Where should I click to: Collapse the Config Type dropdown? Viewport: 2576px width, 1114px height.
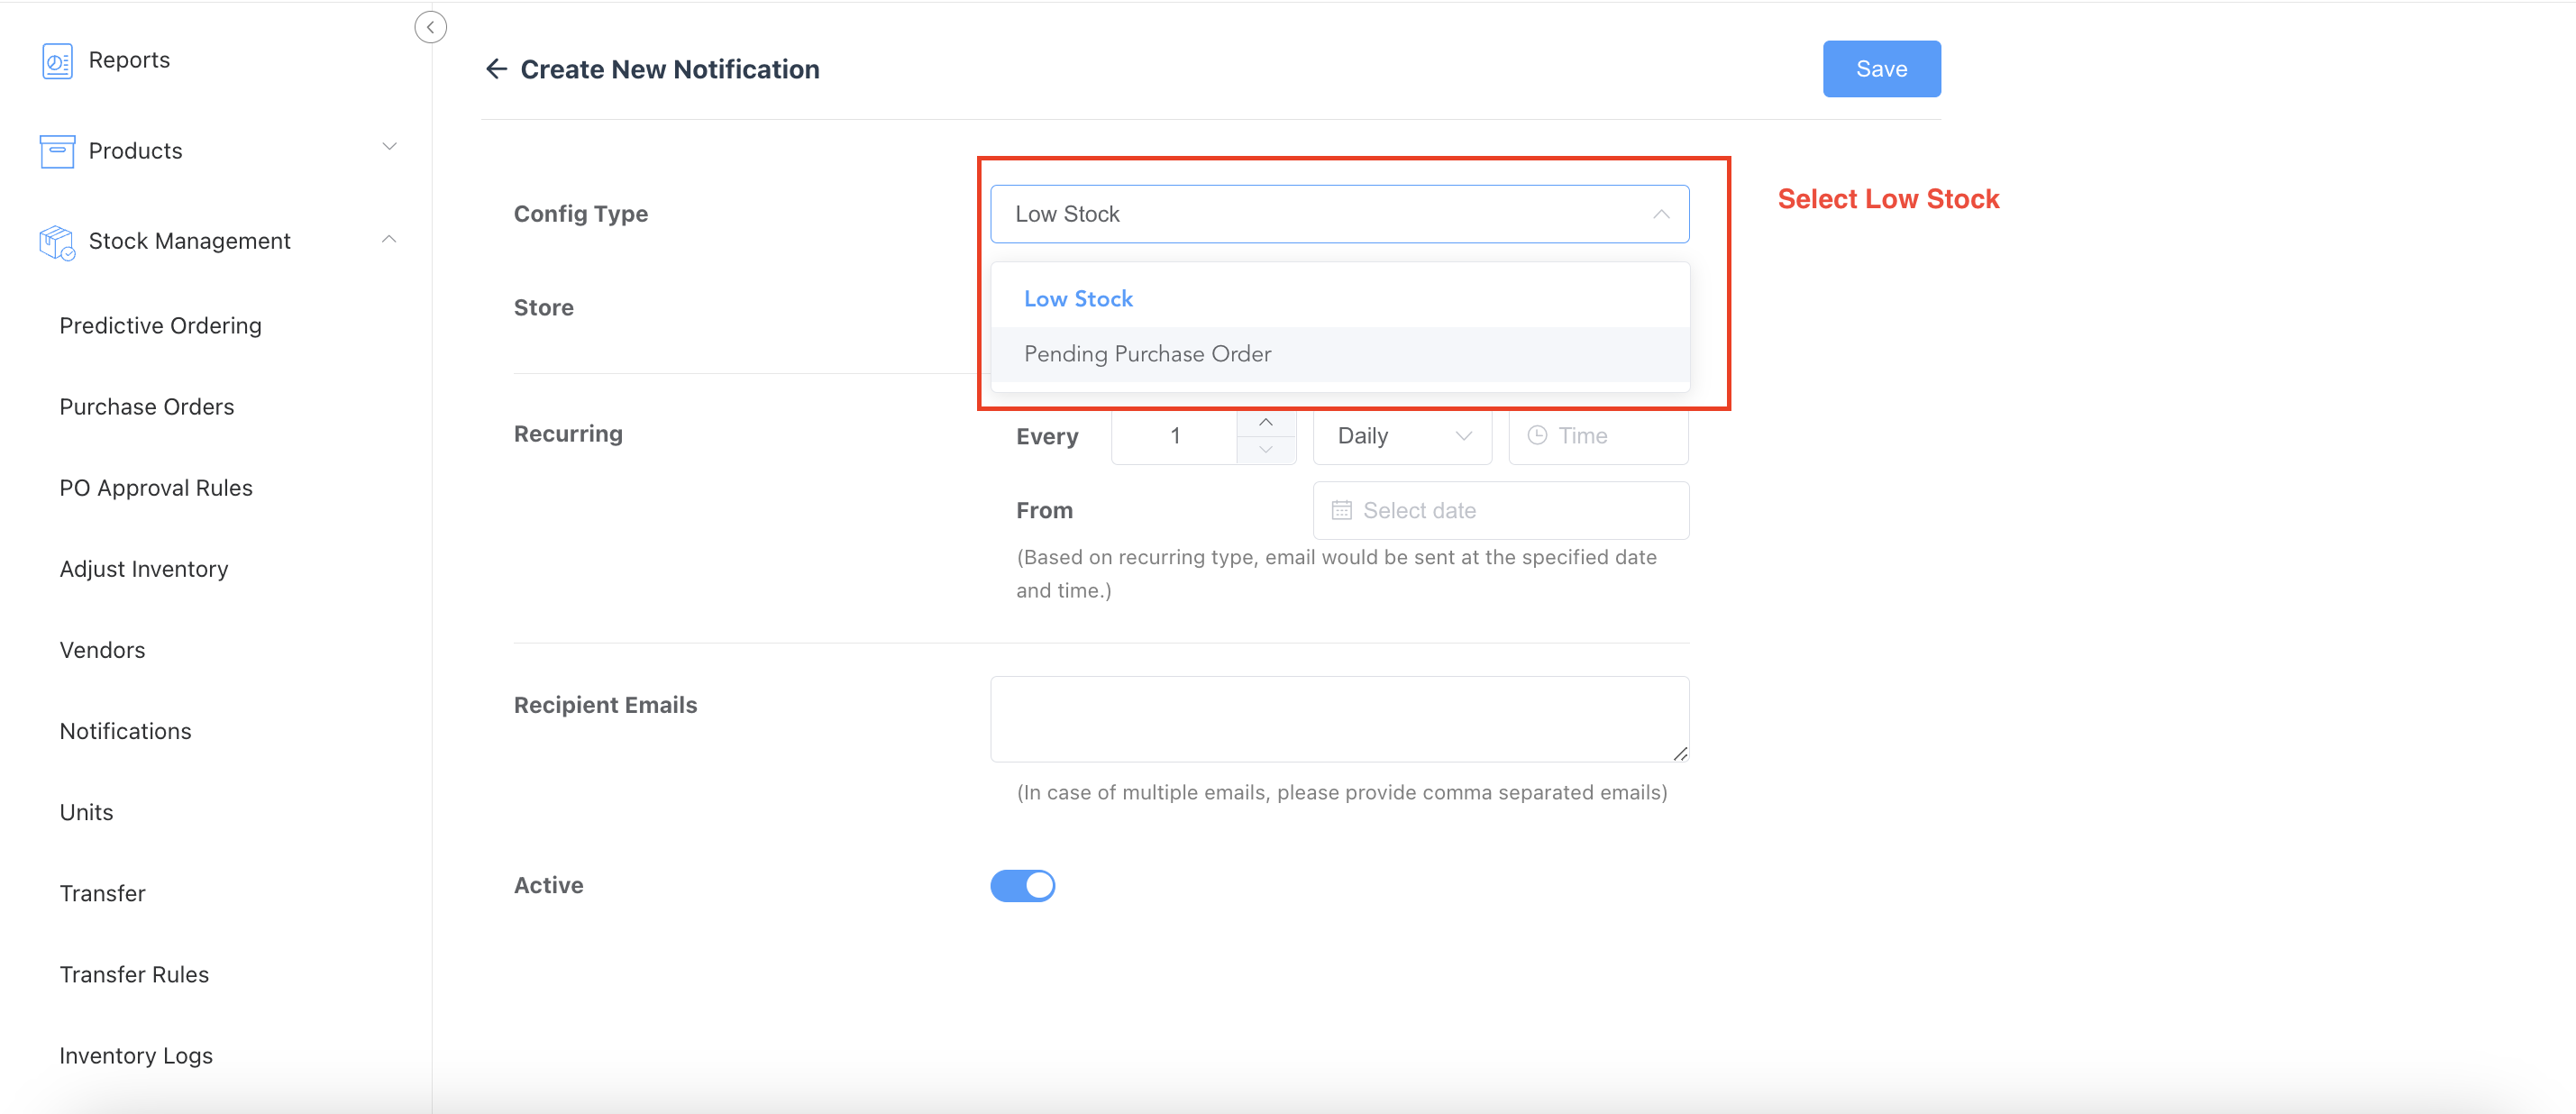tap(1660, 214)
